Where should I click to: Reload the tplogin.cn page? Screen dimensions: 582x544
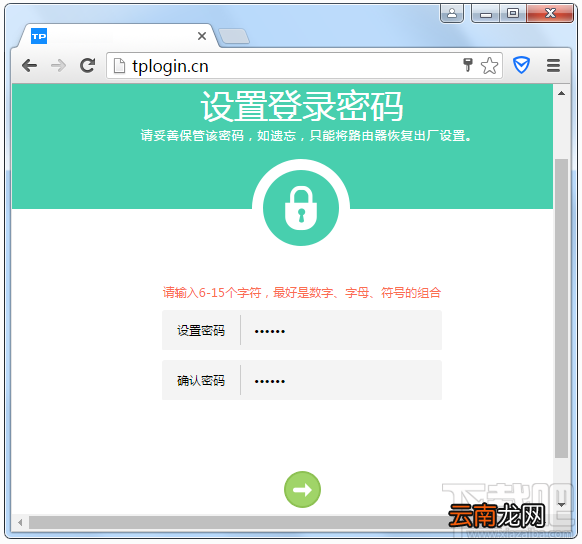tap(88, 65)
